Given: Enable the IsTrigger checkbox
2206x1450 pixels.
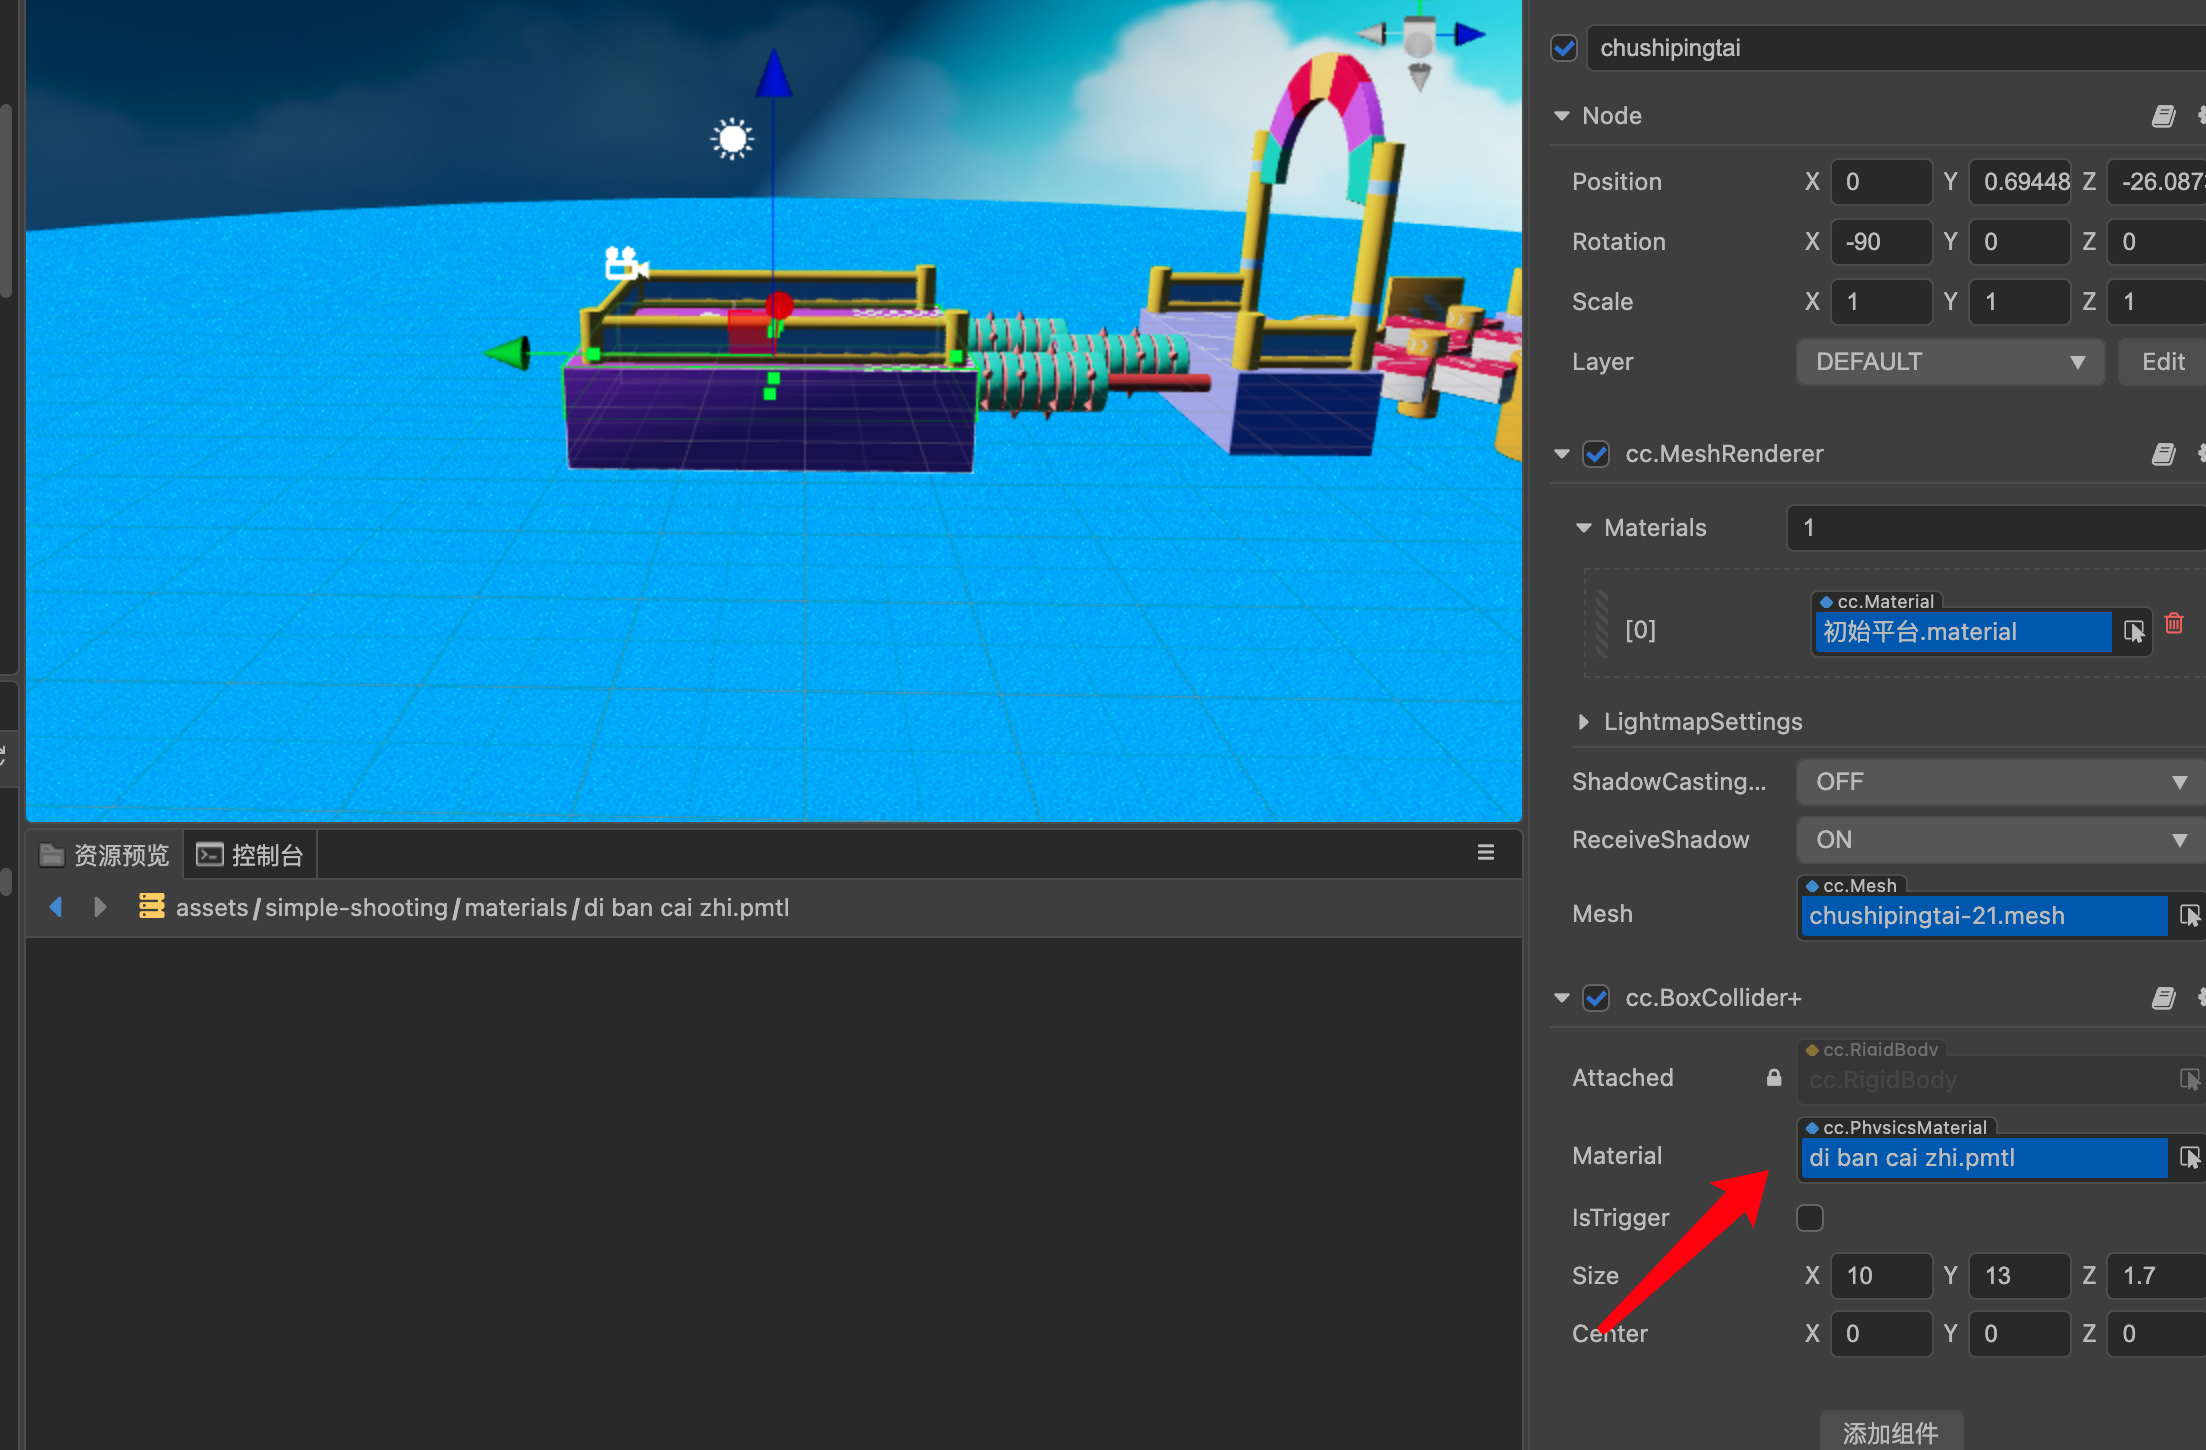Looking at the screenshot, I should 1809,1218.
